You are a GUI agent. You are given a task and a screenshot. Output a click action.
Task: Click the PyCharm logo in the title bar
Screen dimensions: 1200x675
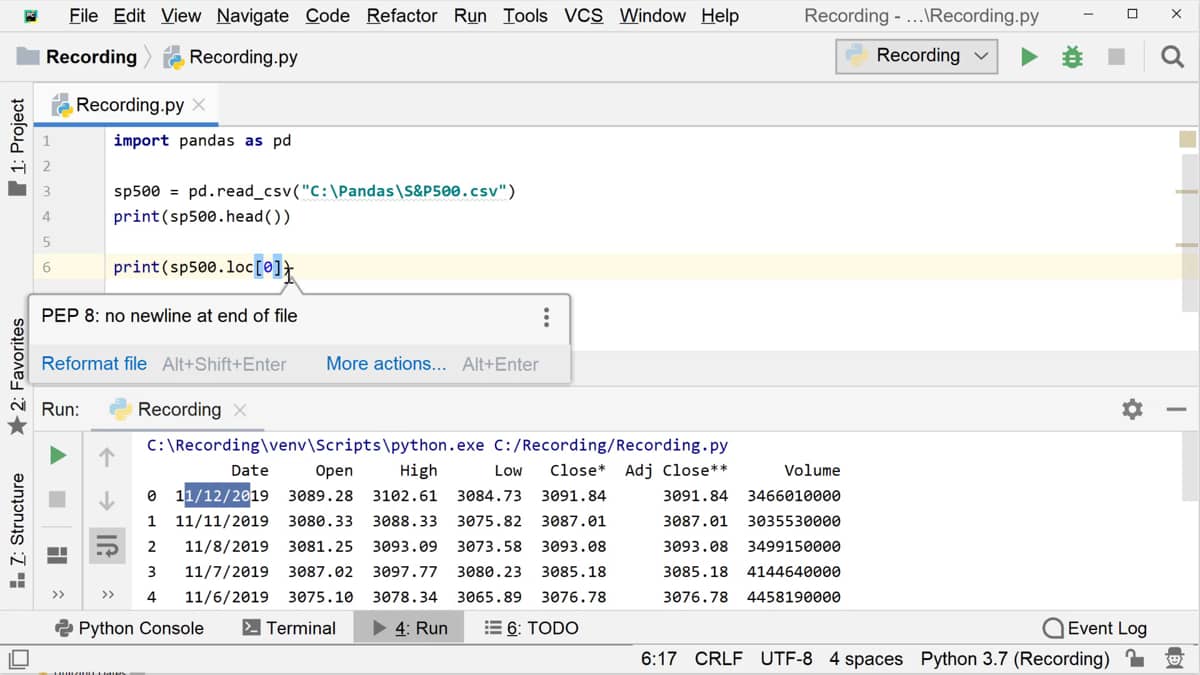pyautogui.click(x=32, y=16)
